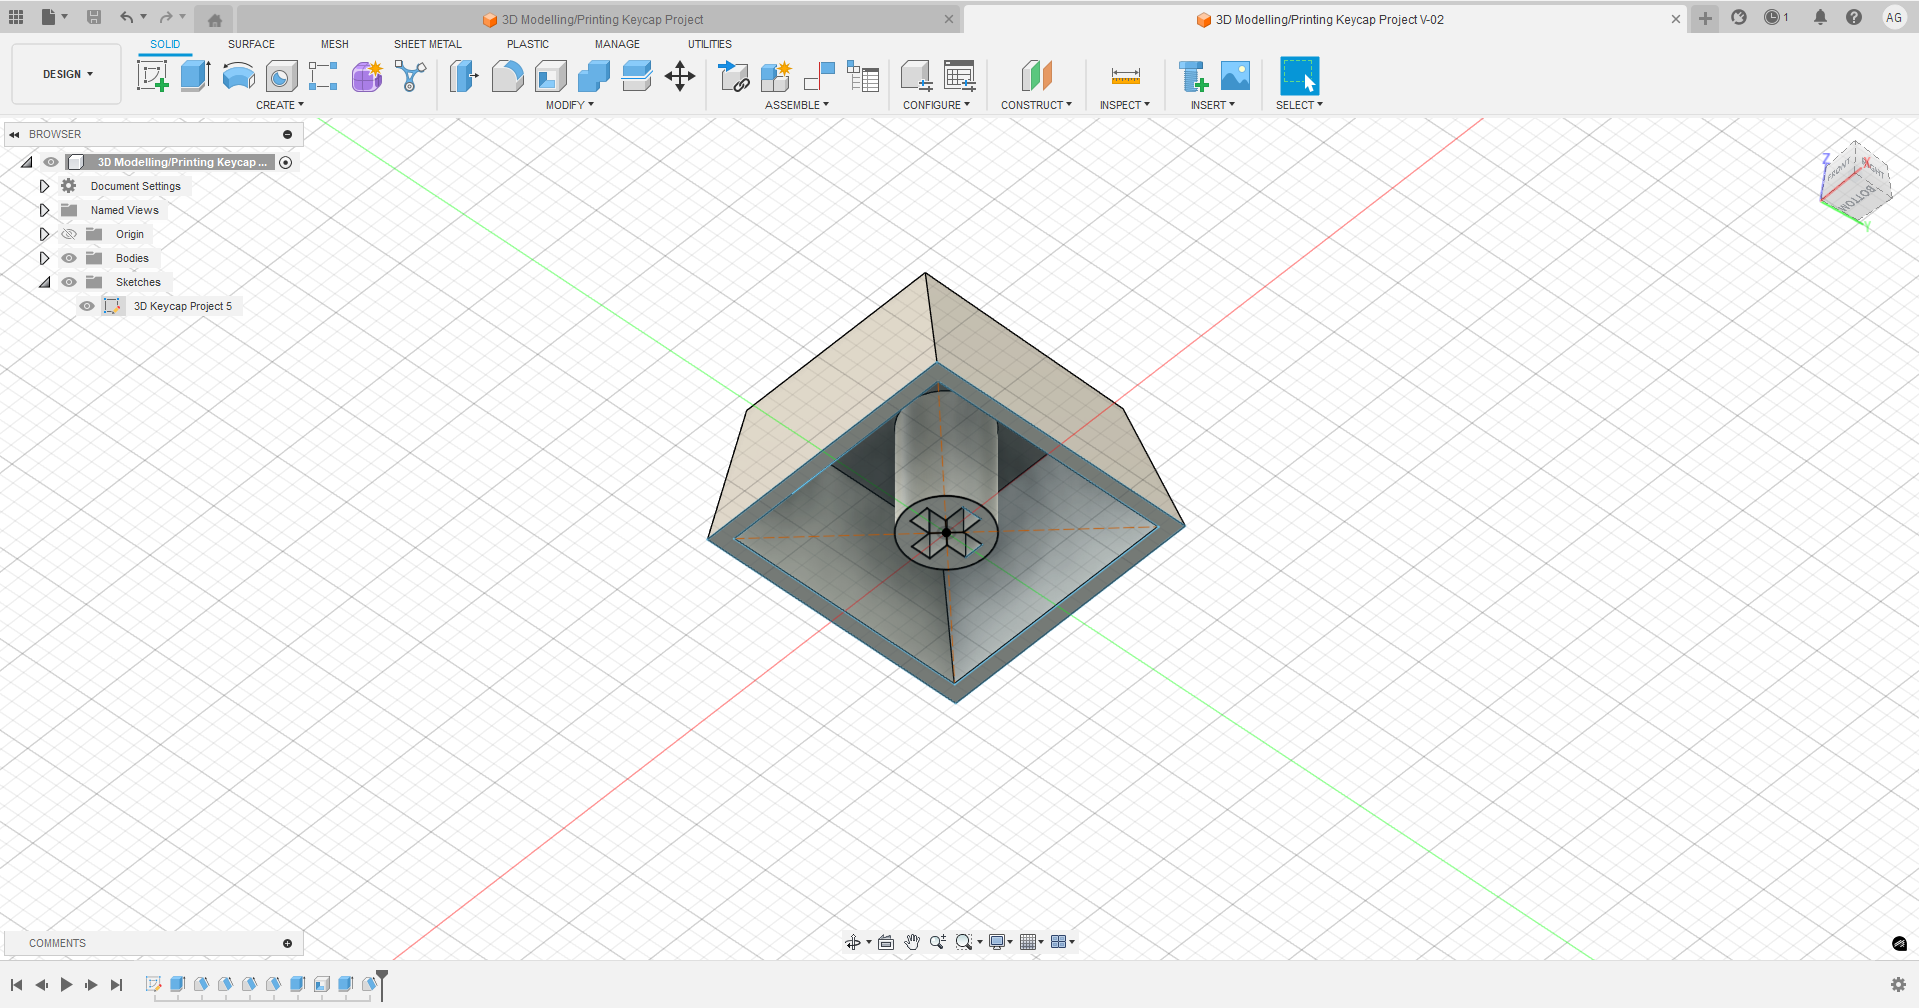Select the Revolve tool

coord(238,76)
